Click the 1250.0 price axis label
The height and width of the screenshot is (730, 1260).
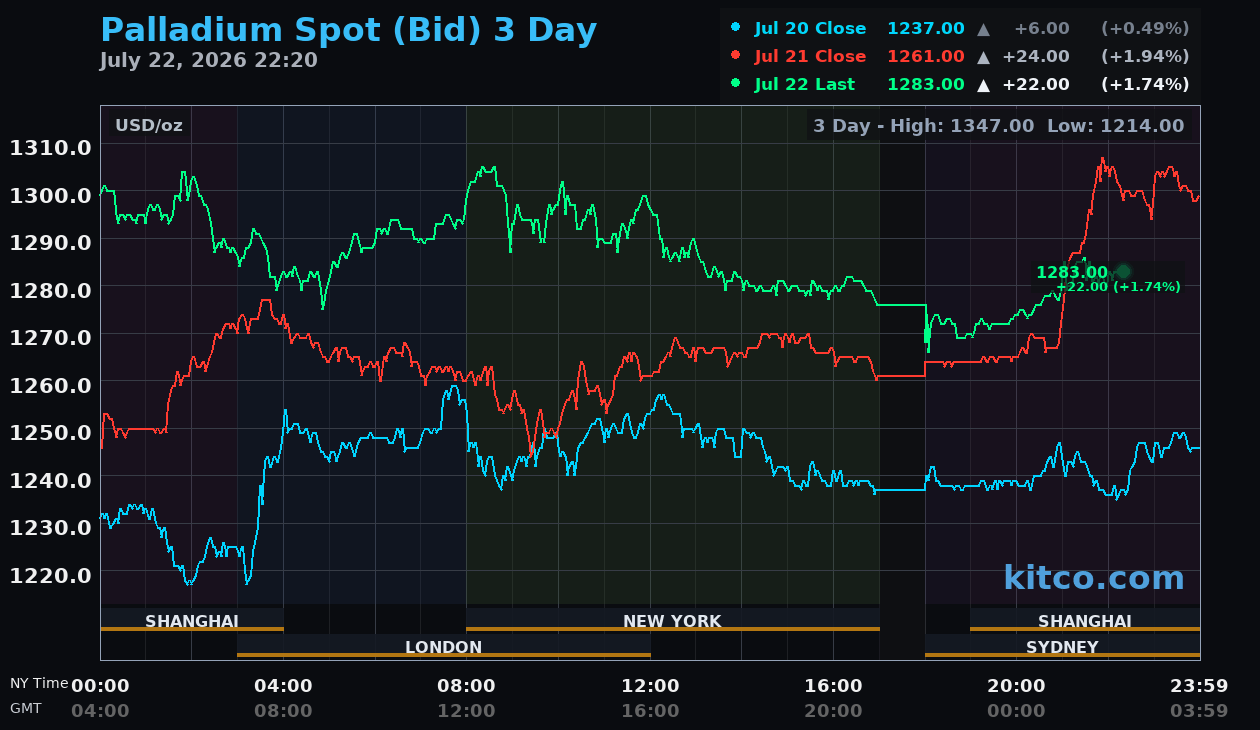(51, 433)
